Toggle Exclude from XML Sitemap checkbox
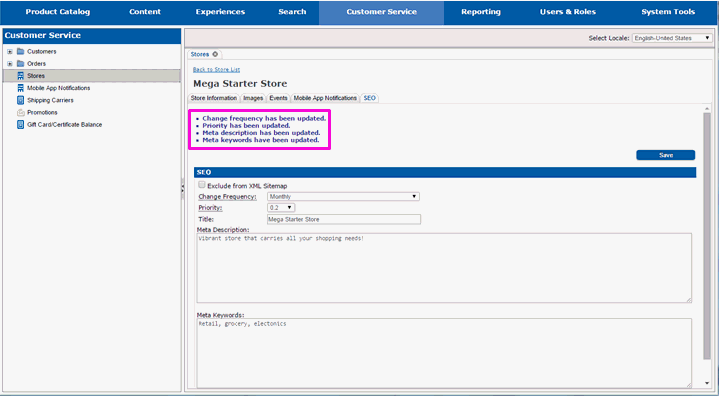 (x=201, y=185)
